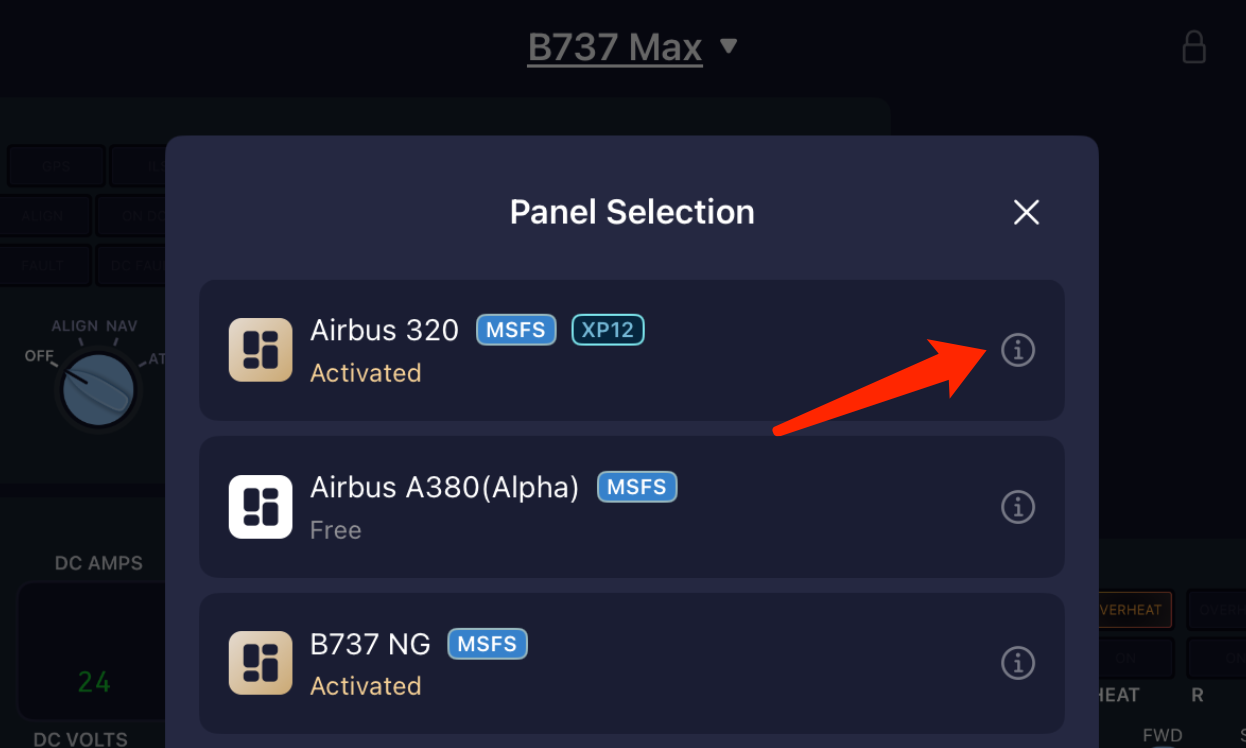Open the B737 Max aircraft title dropdown
The width and height of the screenshot is (1246, 748).
click(615, 47)
